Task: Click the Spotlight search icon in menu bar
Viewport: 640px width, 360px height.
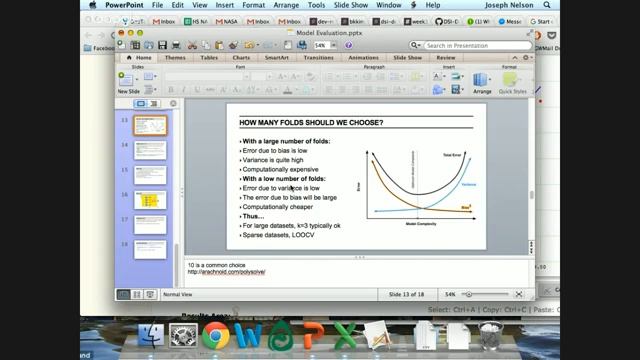Action: pyautogui.click(x=547, y=5)
